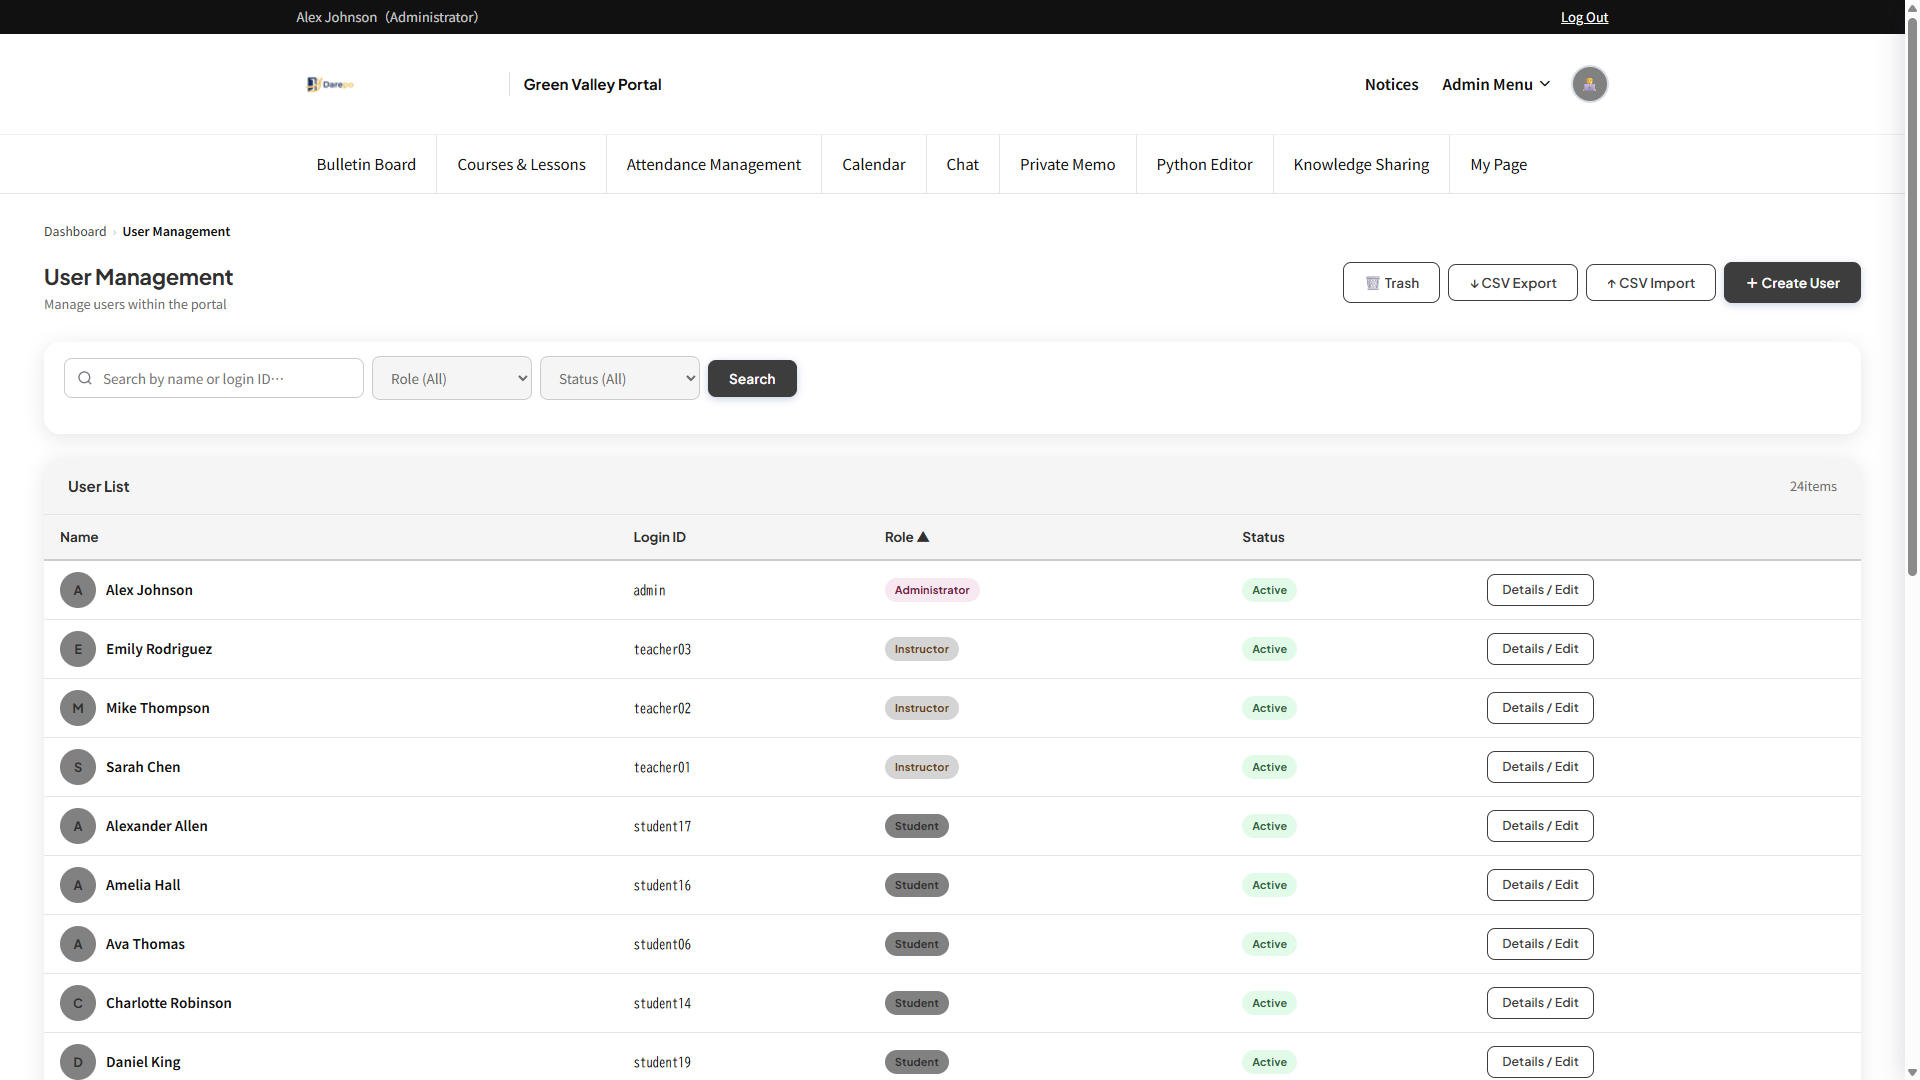1920x1080 pixels.
Task: Launch the Python Editor tab
Action: (1205, 164)
